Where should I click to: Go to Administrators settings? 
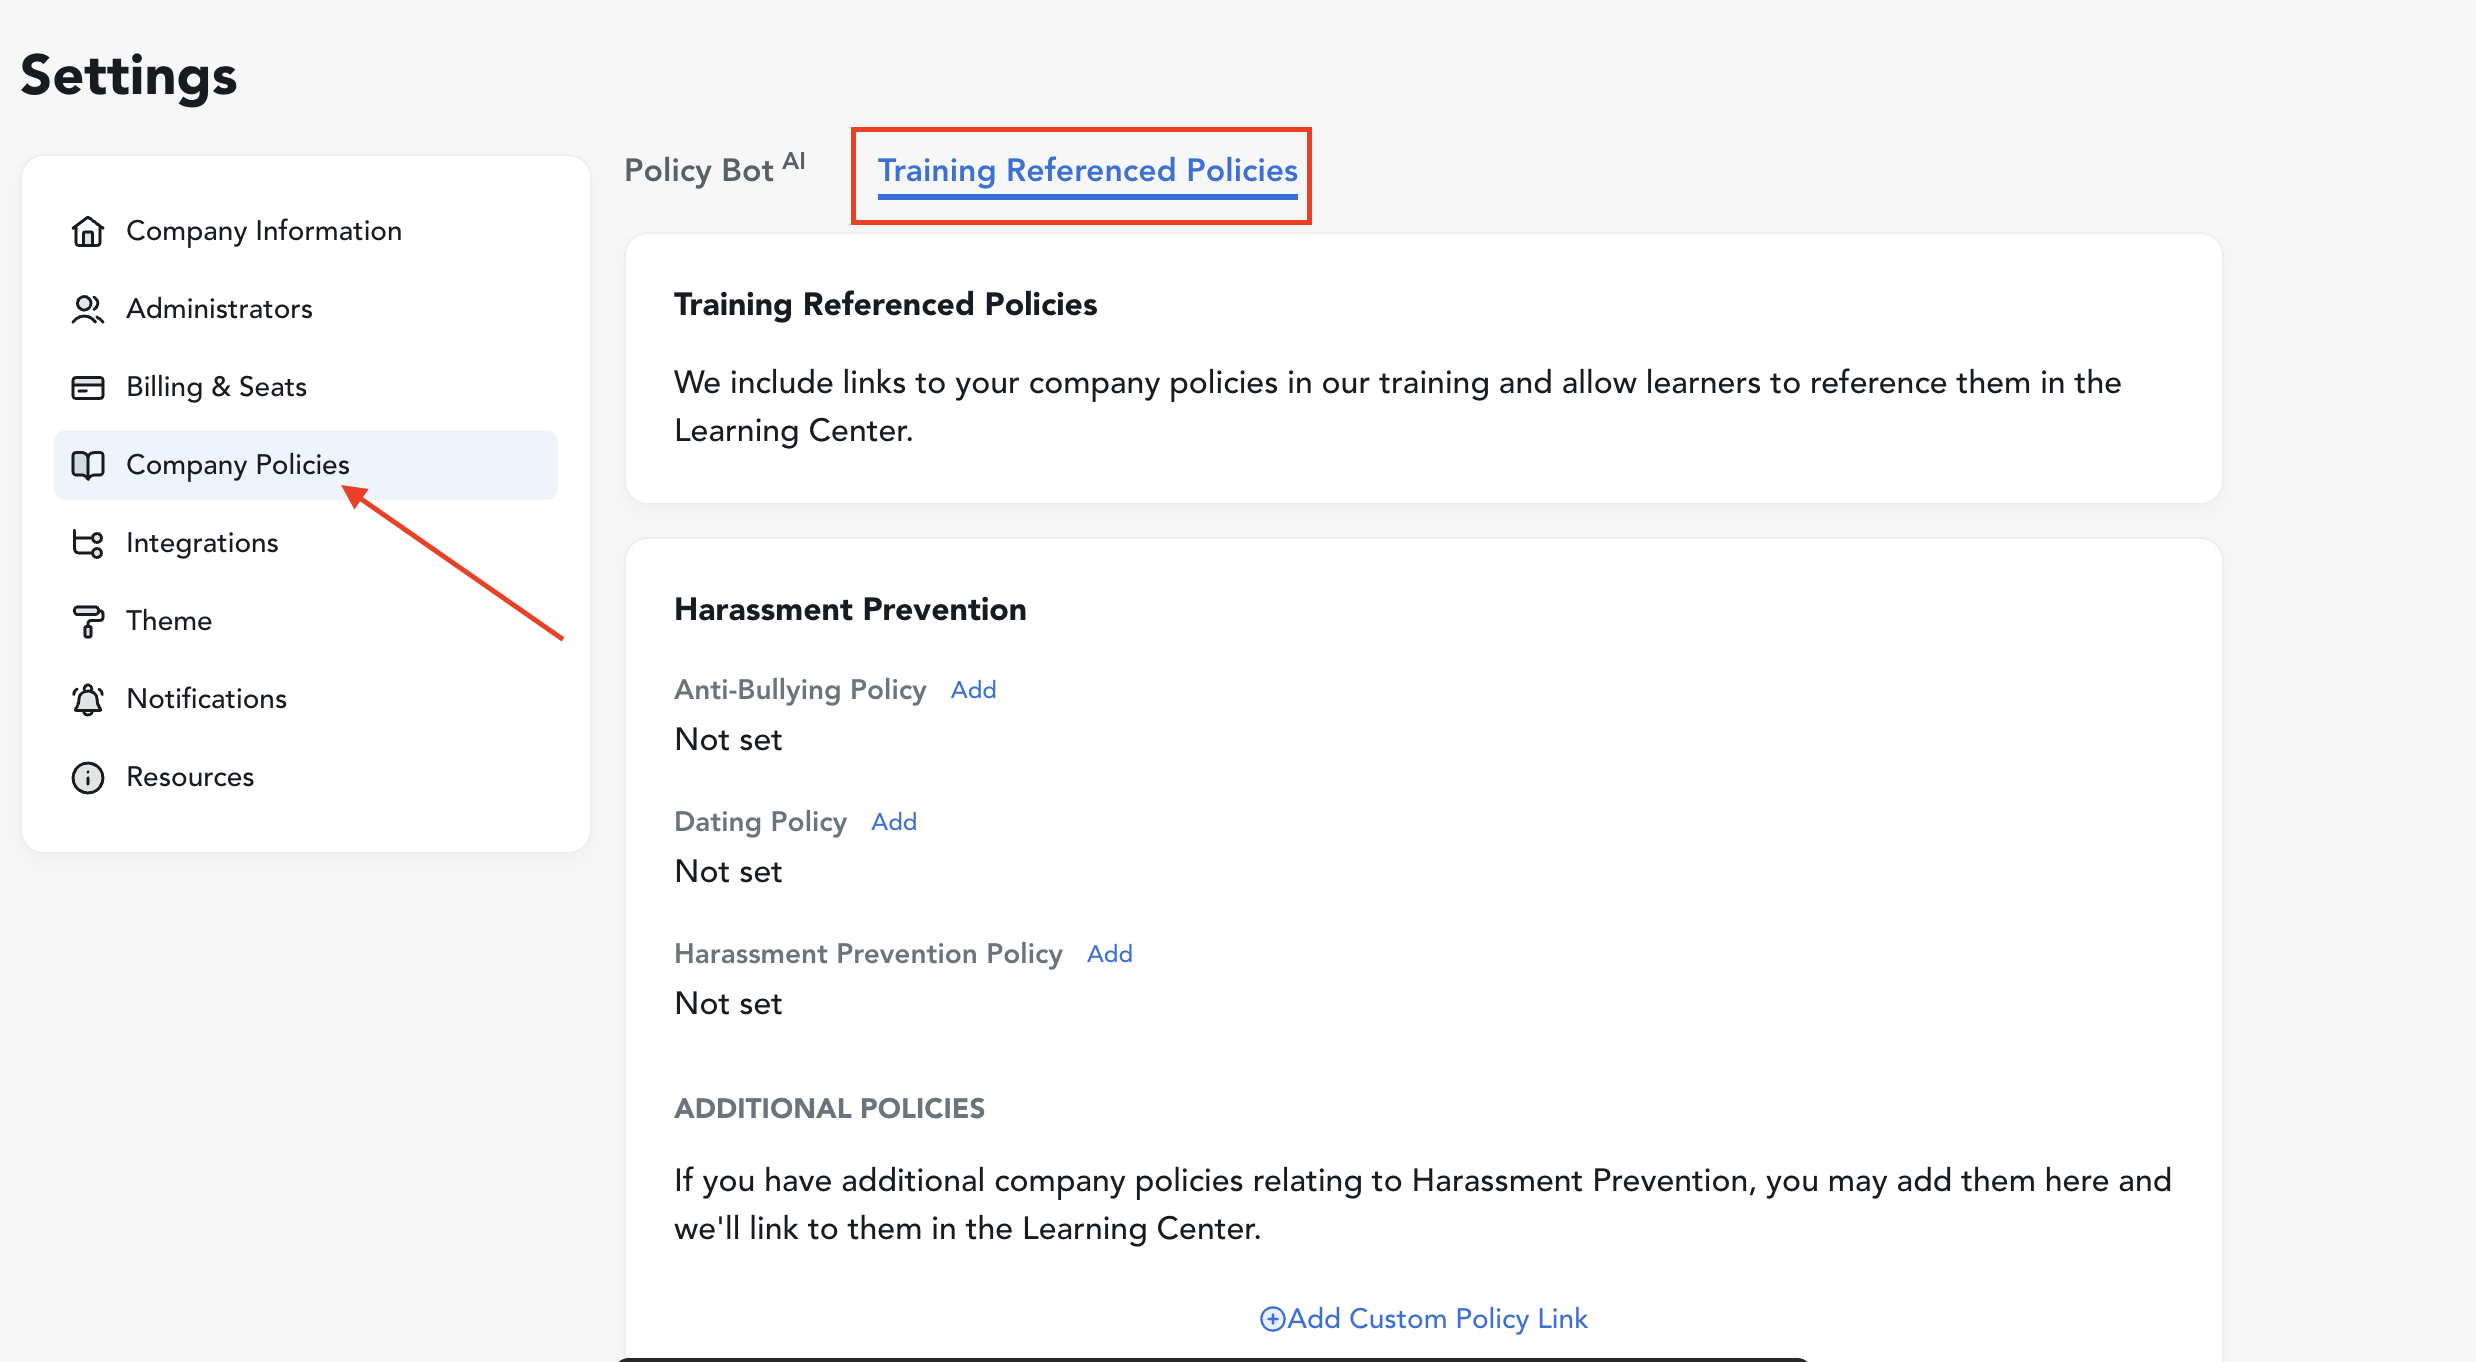pyautogui.click(x=219, y=309)
